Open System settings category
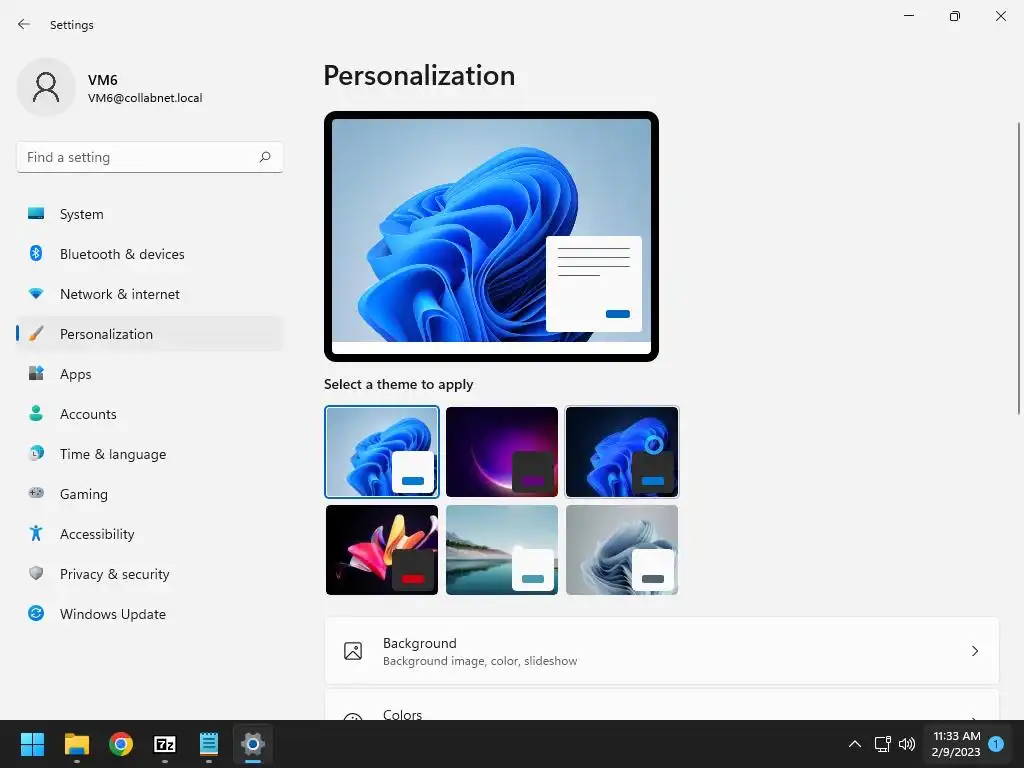 pyautogui.click(x=150, y=214)
